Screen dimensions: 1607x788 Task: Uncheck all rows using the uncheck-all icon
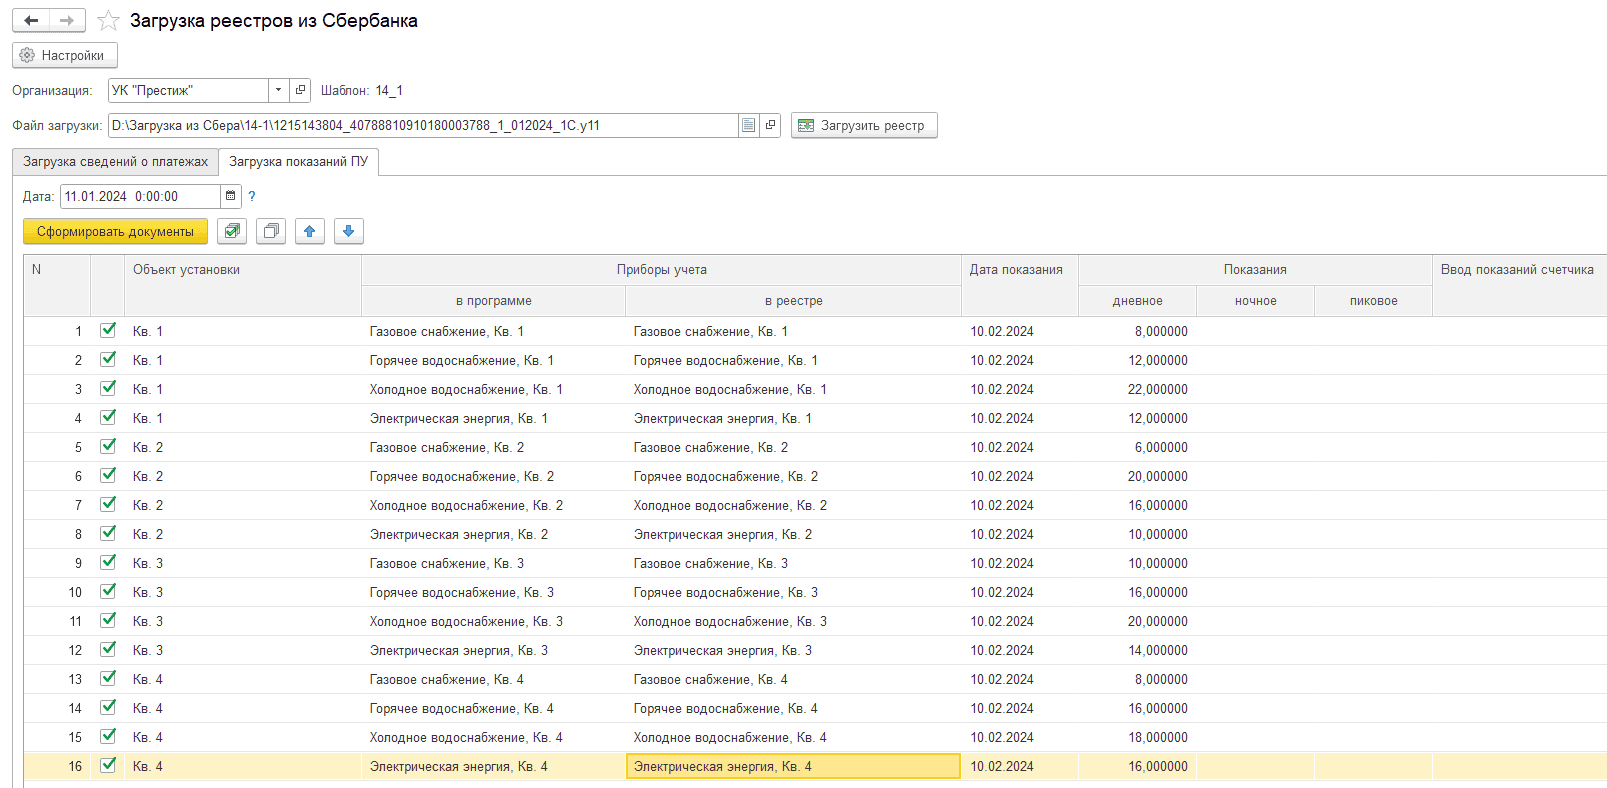click(x=271, y=231)
